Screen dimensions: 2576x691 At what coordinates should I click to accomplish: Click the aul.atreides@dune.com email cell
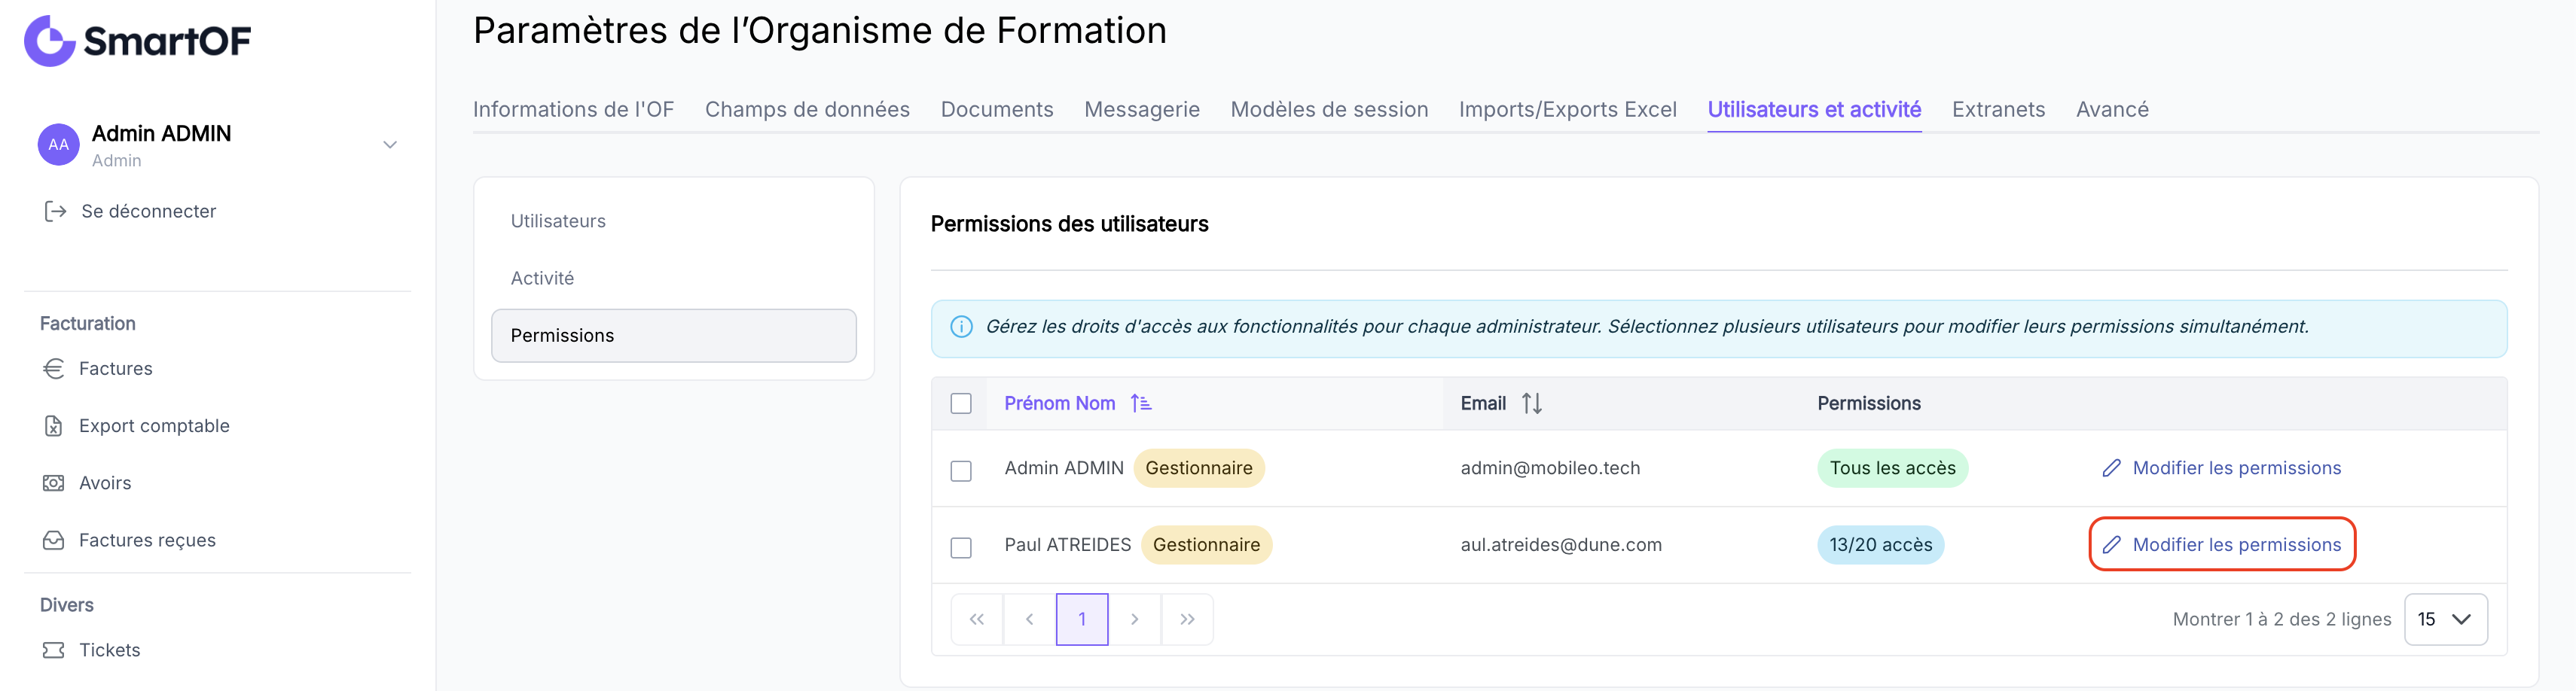[1561, 545]
